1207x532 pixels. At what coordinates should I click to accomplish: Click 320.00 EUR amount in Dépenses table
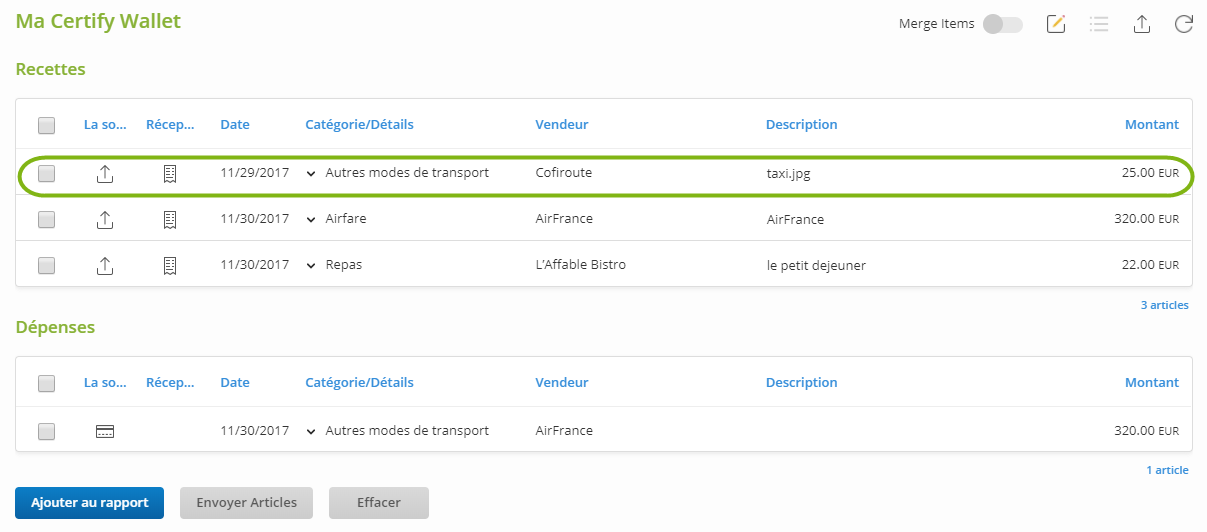[x=1146, y=431]
